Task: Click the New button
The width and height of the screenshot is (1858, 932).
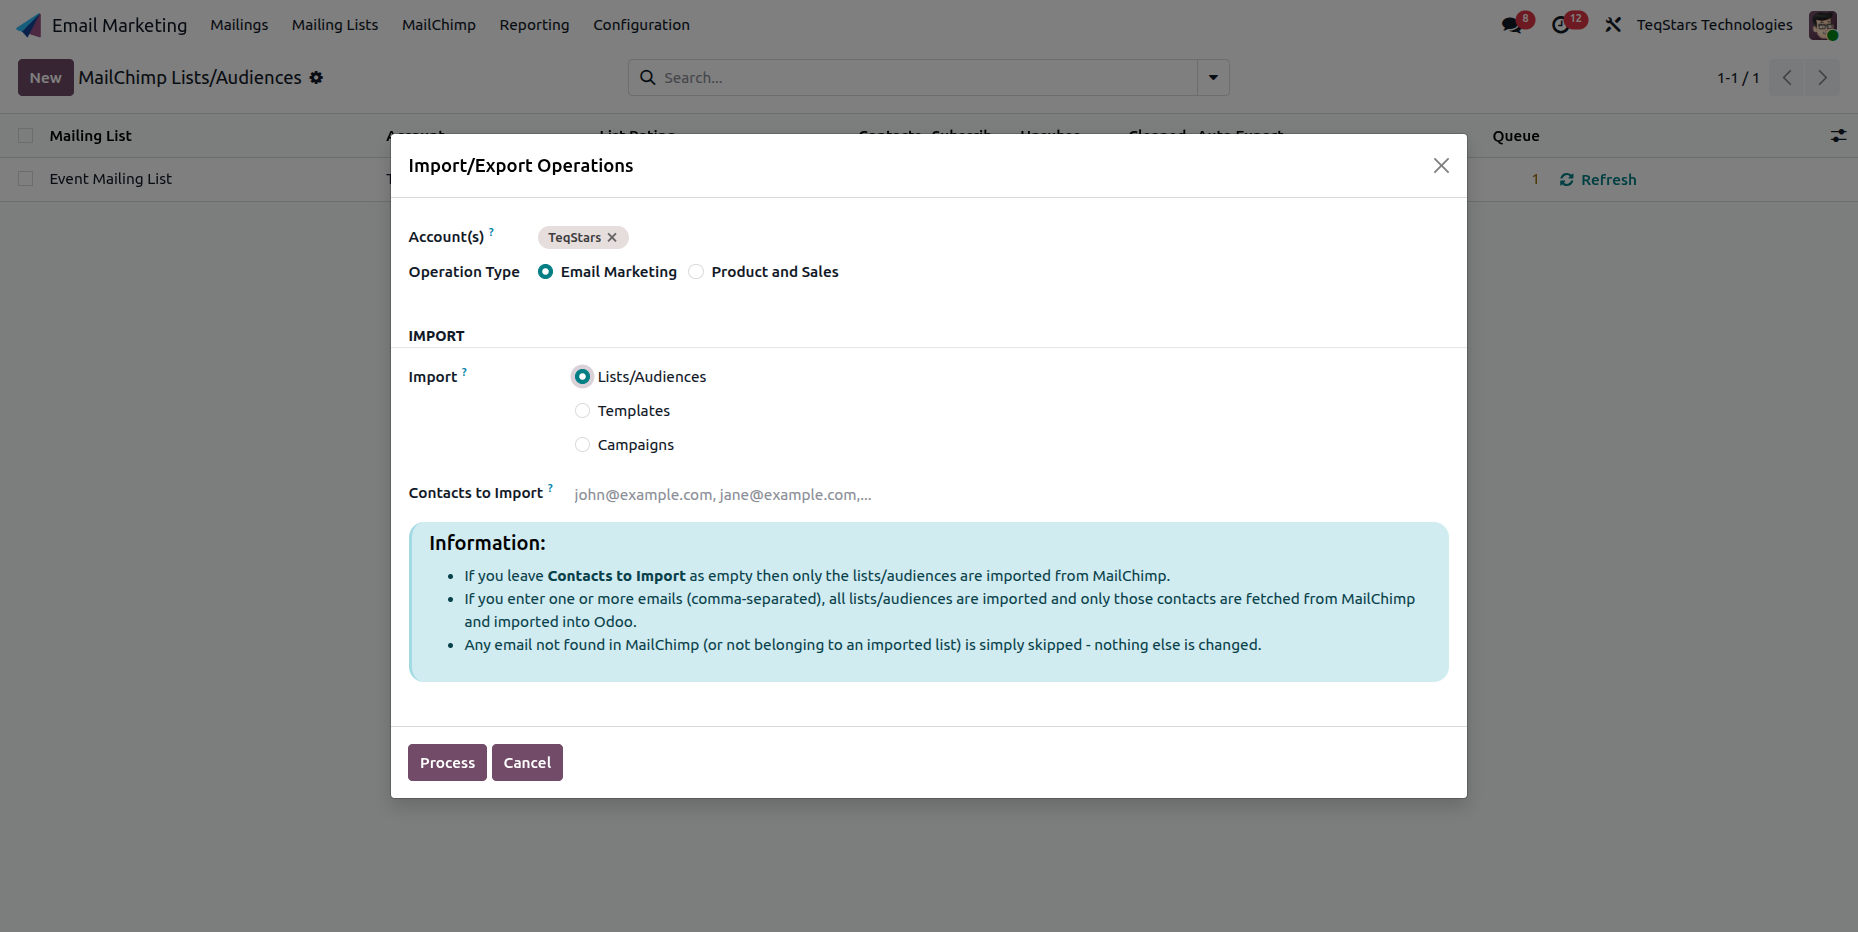Action: 46,78
